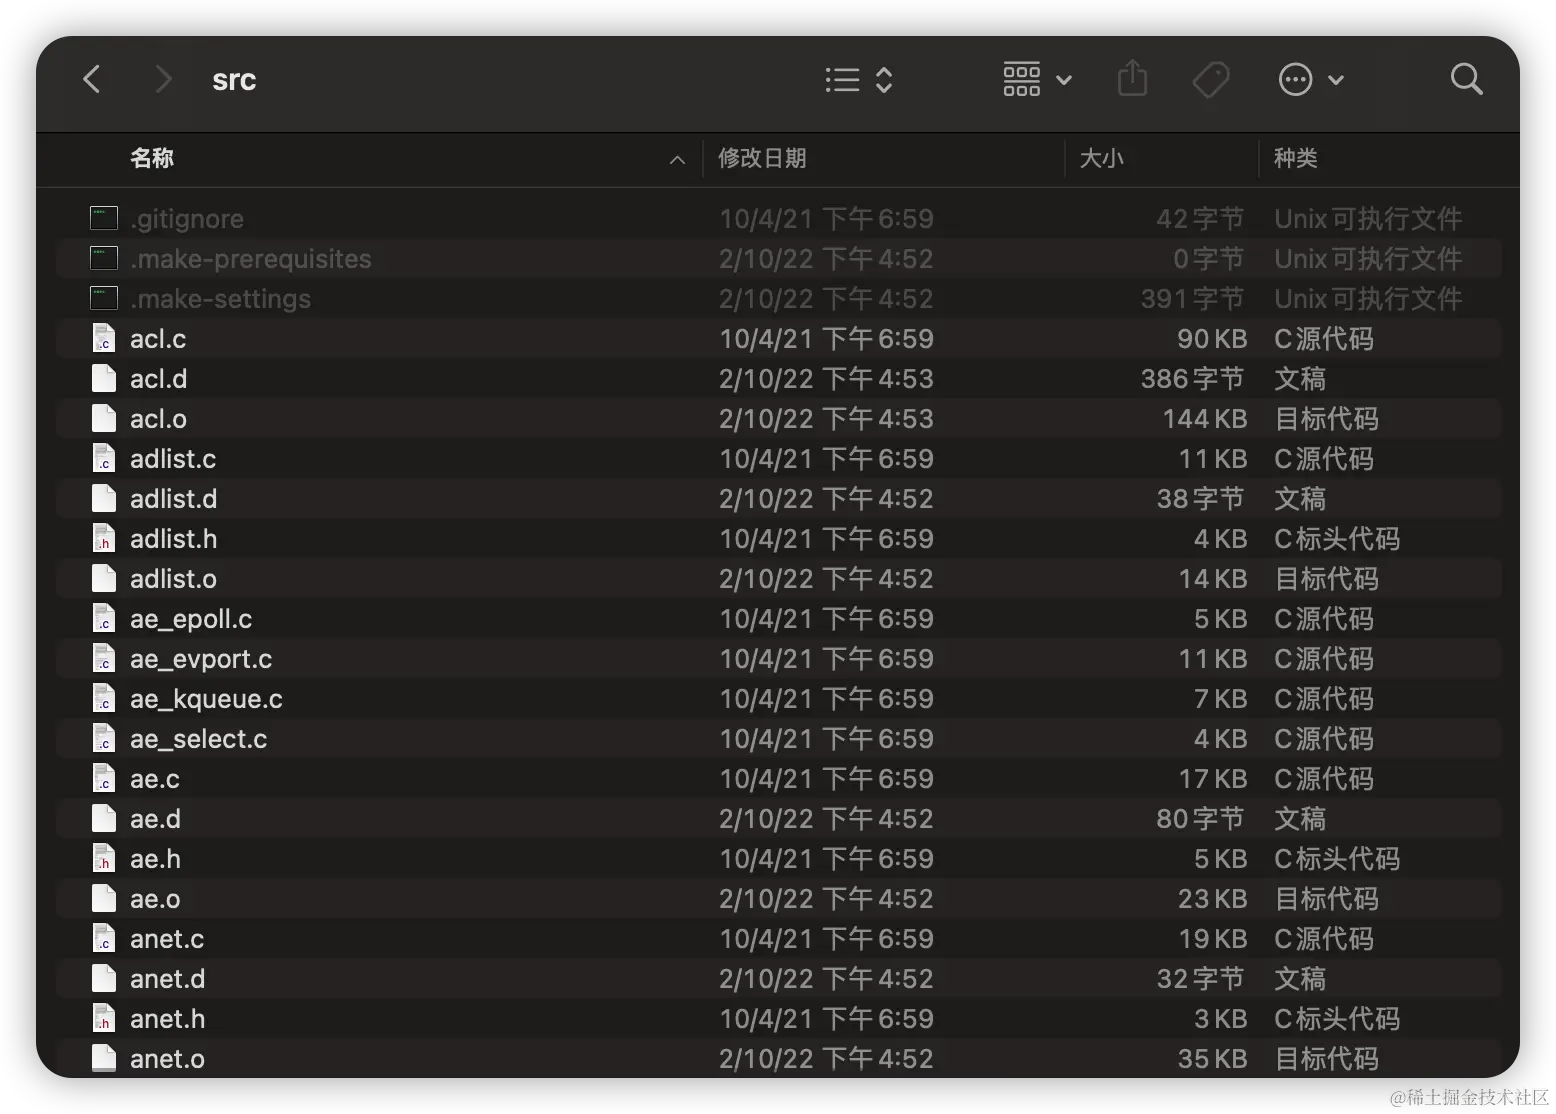Select the file name ae_epoll.c
Screen dimensions: 1556x1114
tap(191, 619)
